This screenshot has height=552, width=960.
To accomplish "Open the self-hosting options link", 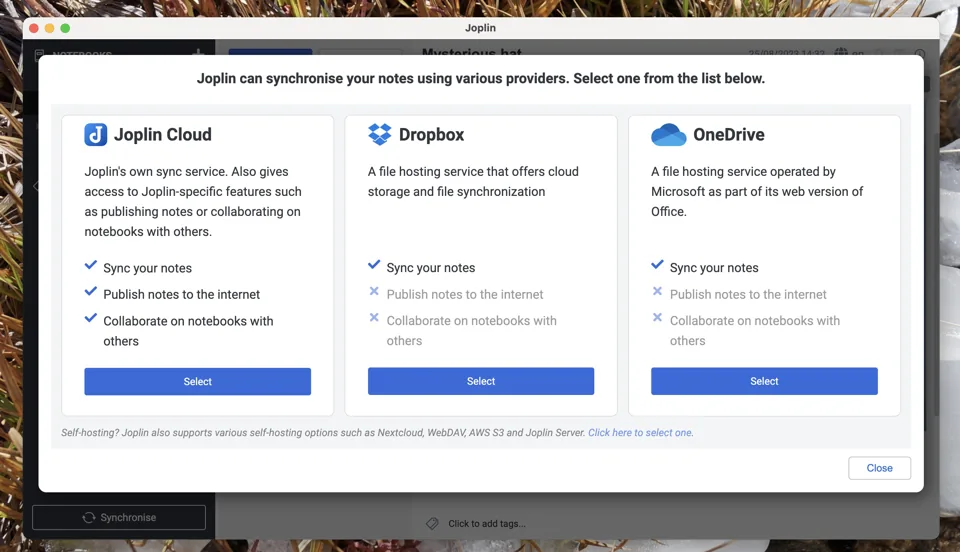I will click(x=640, y=433).
